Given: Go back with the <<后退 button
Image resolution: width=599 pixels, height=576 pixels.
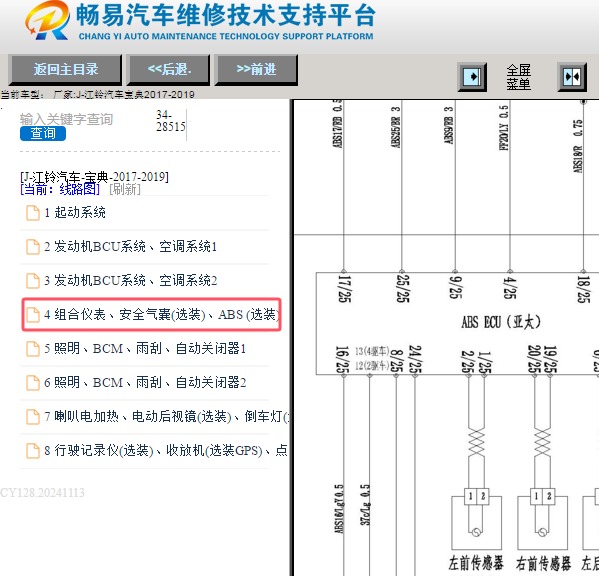Looking at the screenshot, I should pos(168,70).
